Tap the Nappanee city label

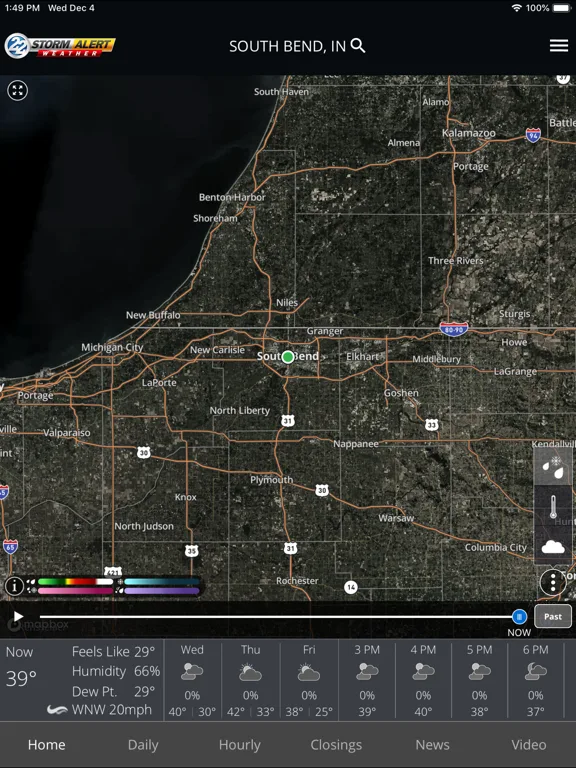[x=356, y=444]
